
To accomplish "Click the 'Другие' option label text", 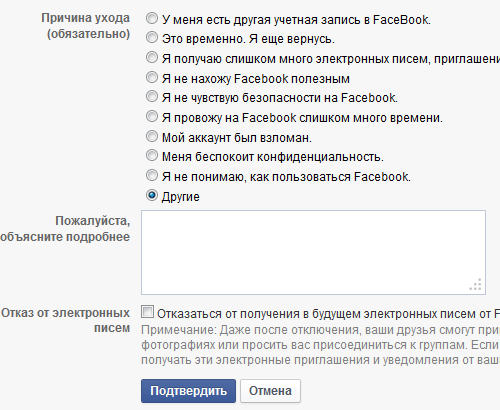I will coord(181,197).
